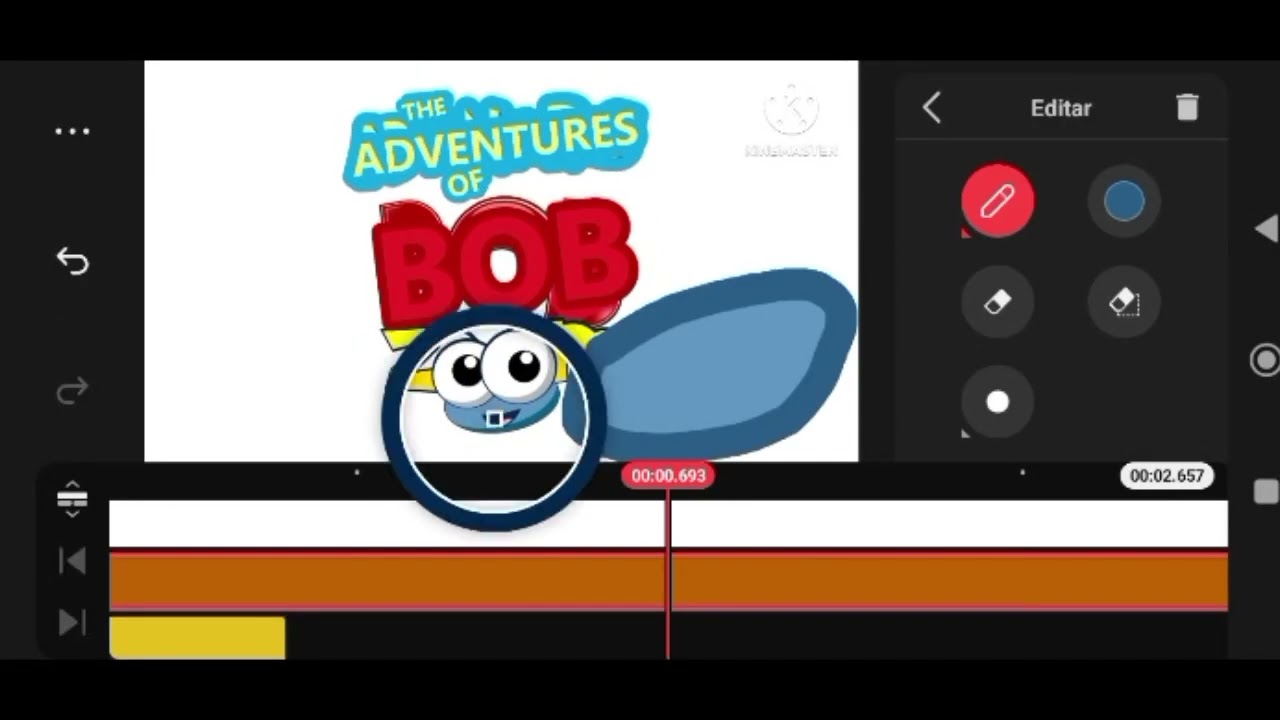Jump to the previous clip start
The height and width of the screenshot is (720, 1280).
pyautogui.click(x=72, y=561)
